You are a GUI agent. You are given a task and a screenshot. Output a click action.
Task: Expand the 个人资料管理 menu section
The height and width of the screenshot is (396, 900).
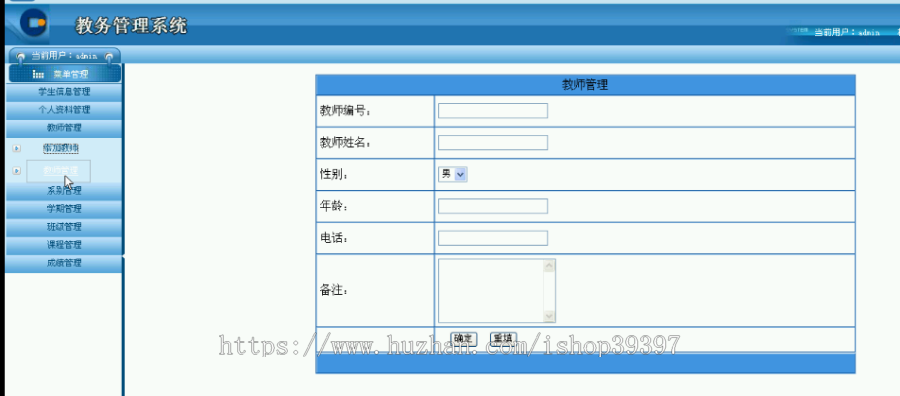click(64, 110)
